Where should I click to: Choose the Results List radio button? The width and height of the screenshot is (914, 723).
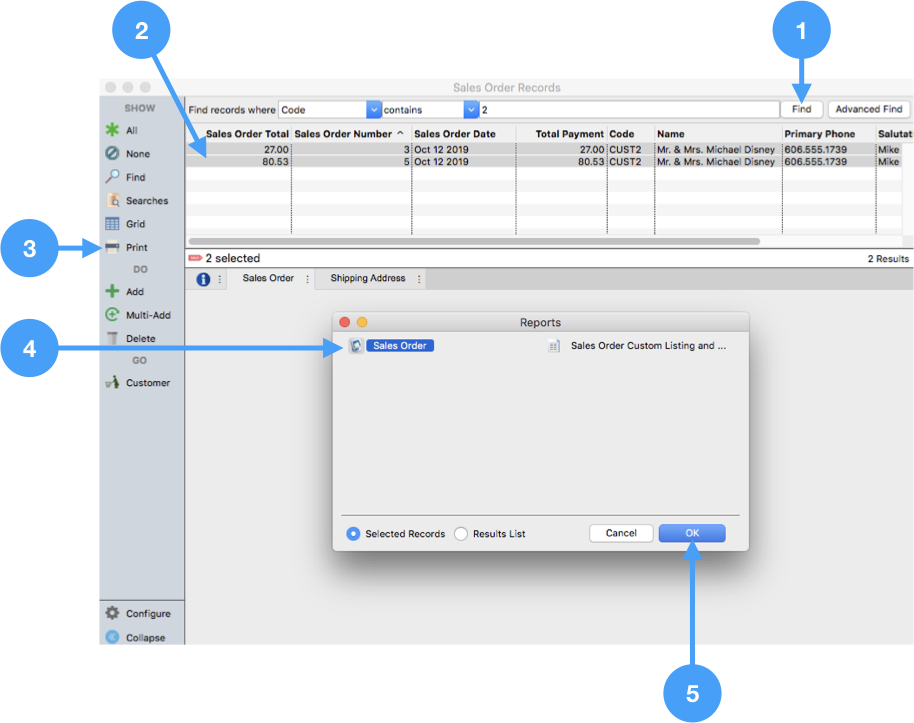pyautogui.click(x=461, y=534)
